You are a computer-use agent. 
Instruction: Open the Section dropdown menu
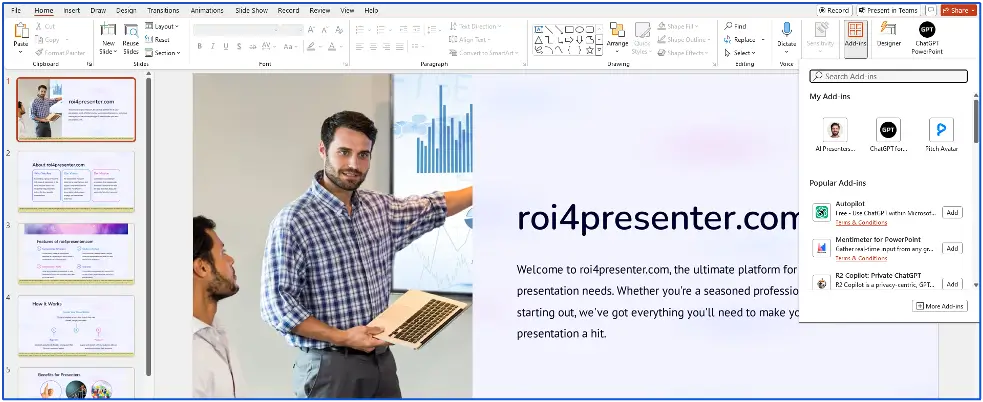click(x=164, y=52)
